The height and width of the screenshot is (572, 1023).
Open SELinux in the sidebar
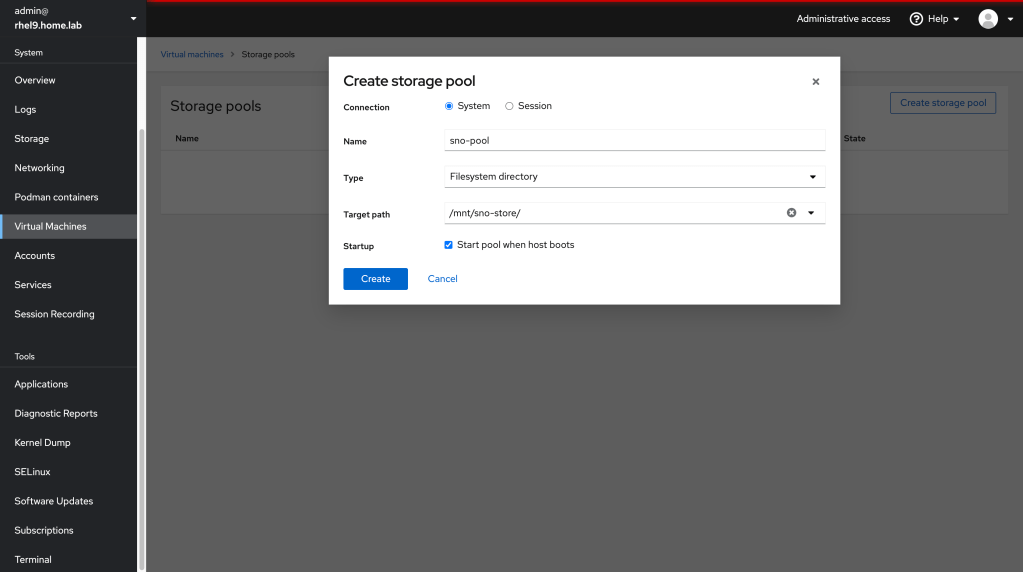[32, 472]
